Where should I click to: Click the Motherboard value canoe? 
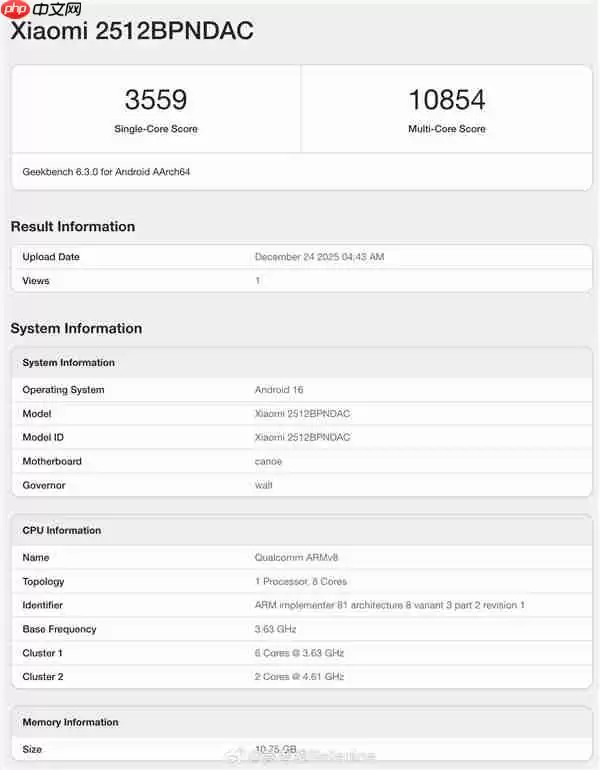(x=268, y=462)
